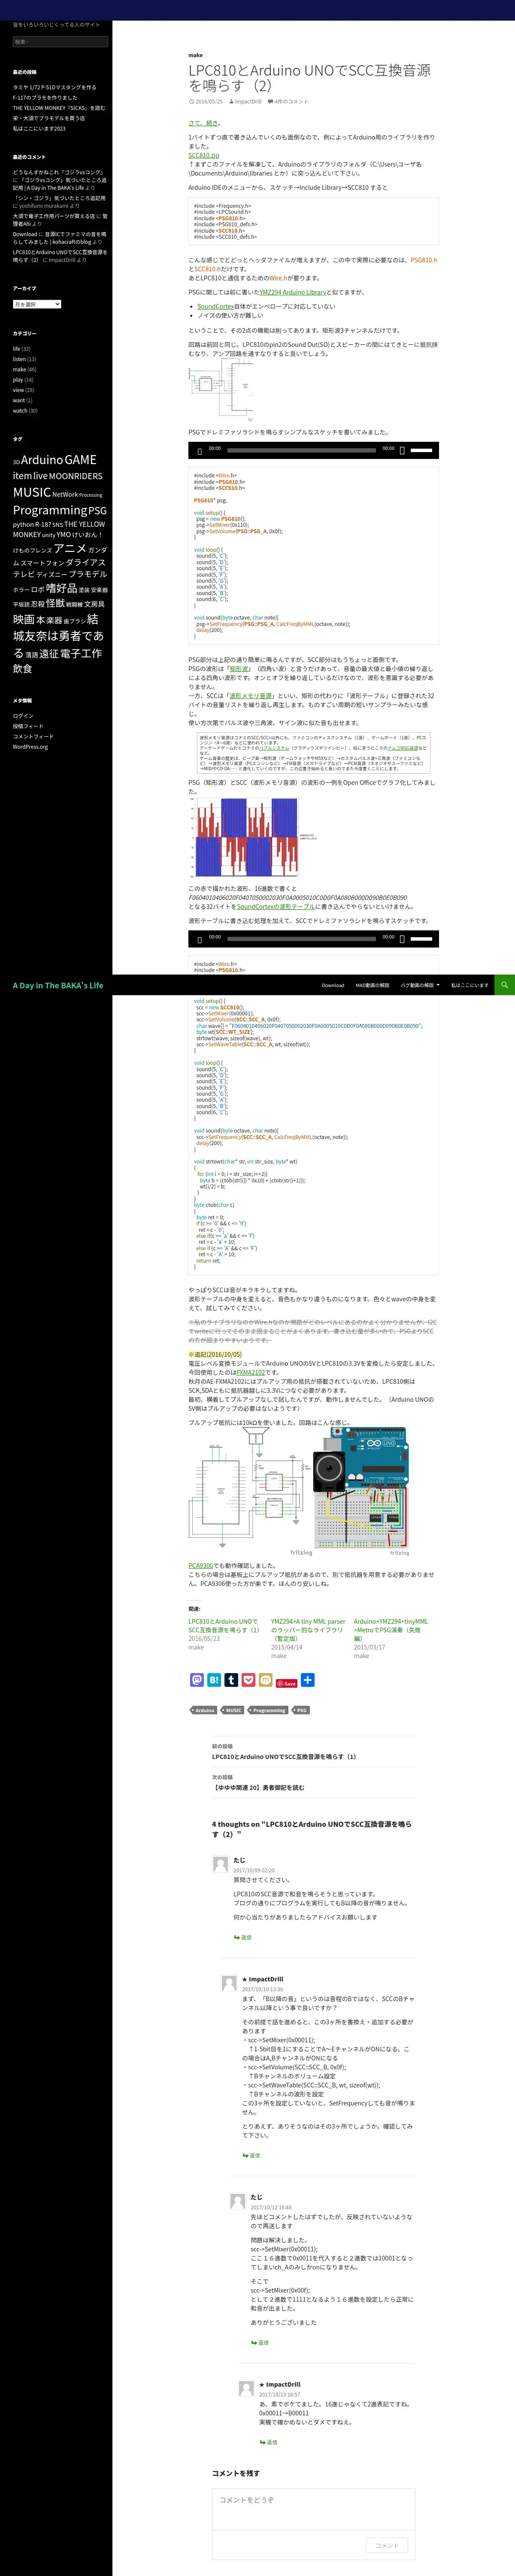515x2576 pixels.
Task: Select the Programming tag in sidebar cloud
Action: tap(50, 510)
